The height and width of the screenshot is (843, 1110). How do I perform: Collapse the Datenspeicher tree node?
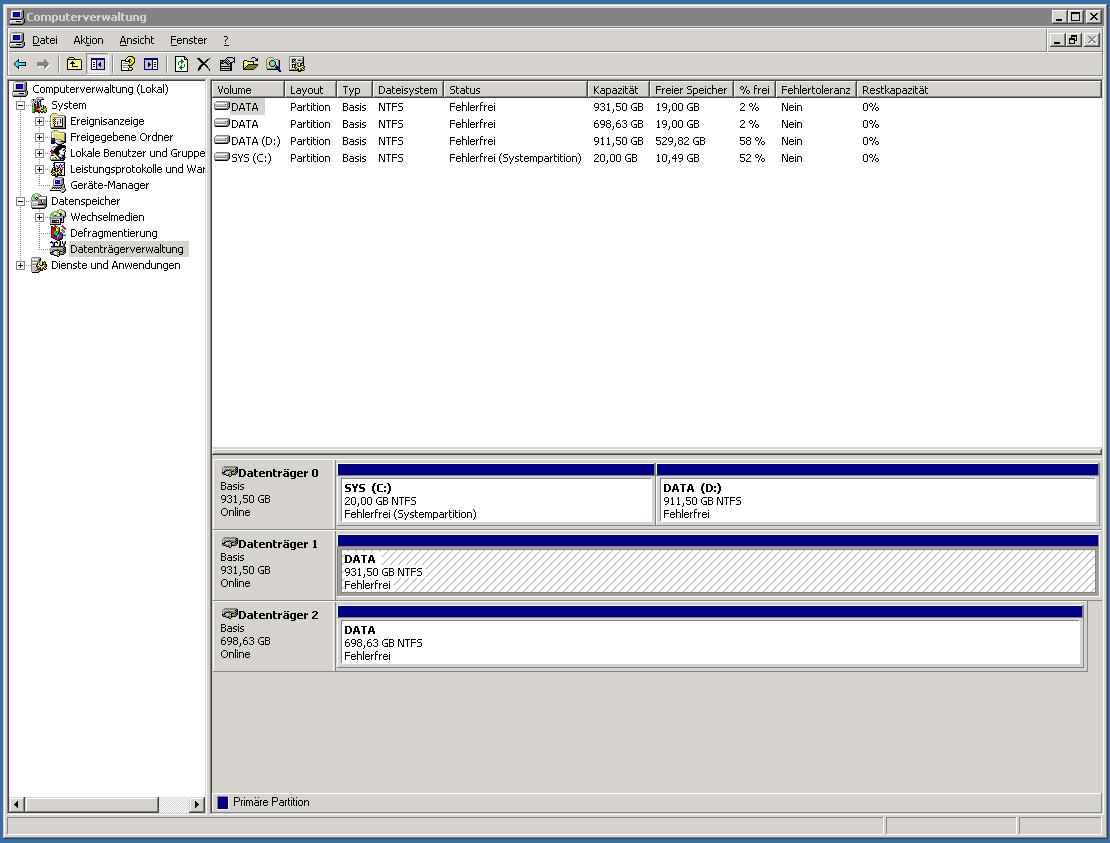click(21, 202)
